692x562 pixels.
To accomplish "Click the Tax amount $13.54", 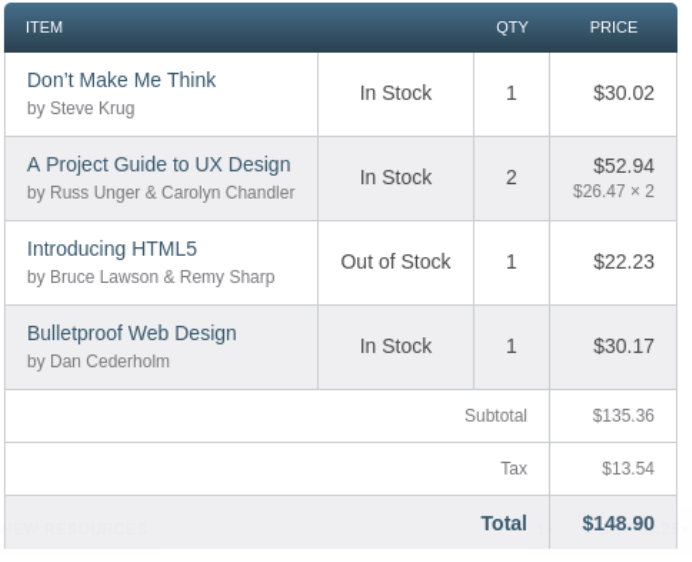I will click(627, 468).
